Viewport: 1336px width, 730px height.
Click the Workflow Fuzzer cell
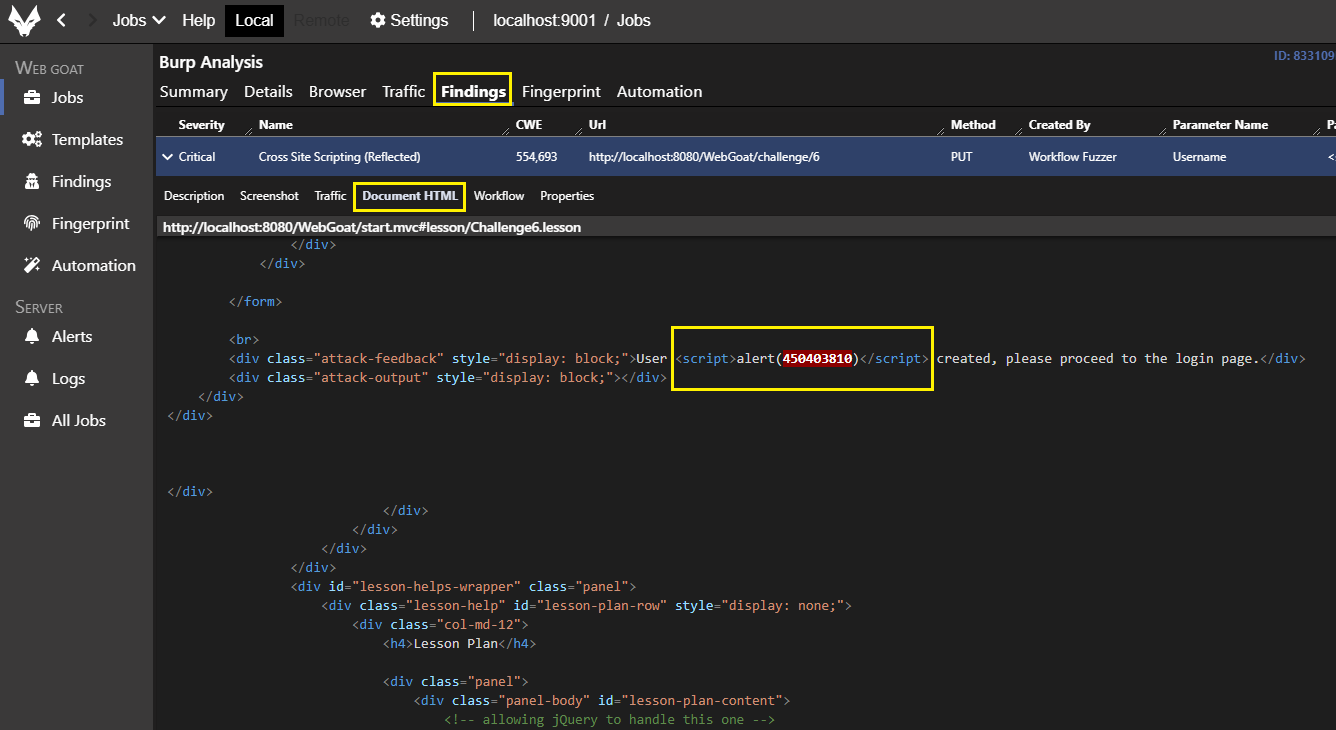(1073, 157)
